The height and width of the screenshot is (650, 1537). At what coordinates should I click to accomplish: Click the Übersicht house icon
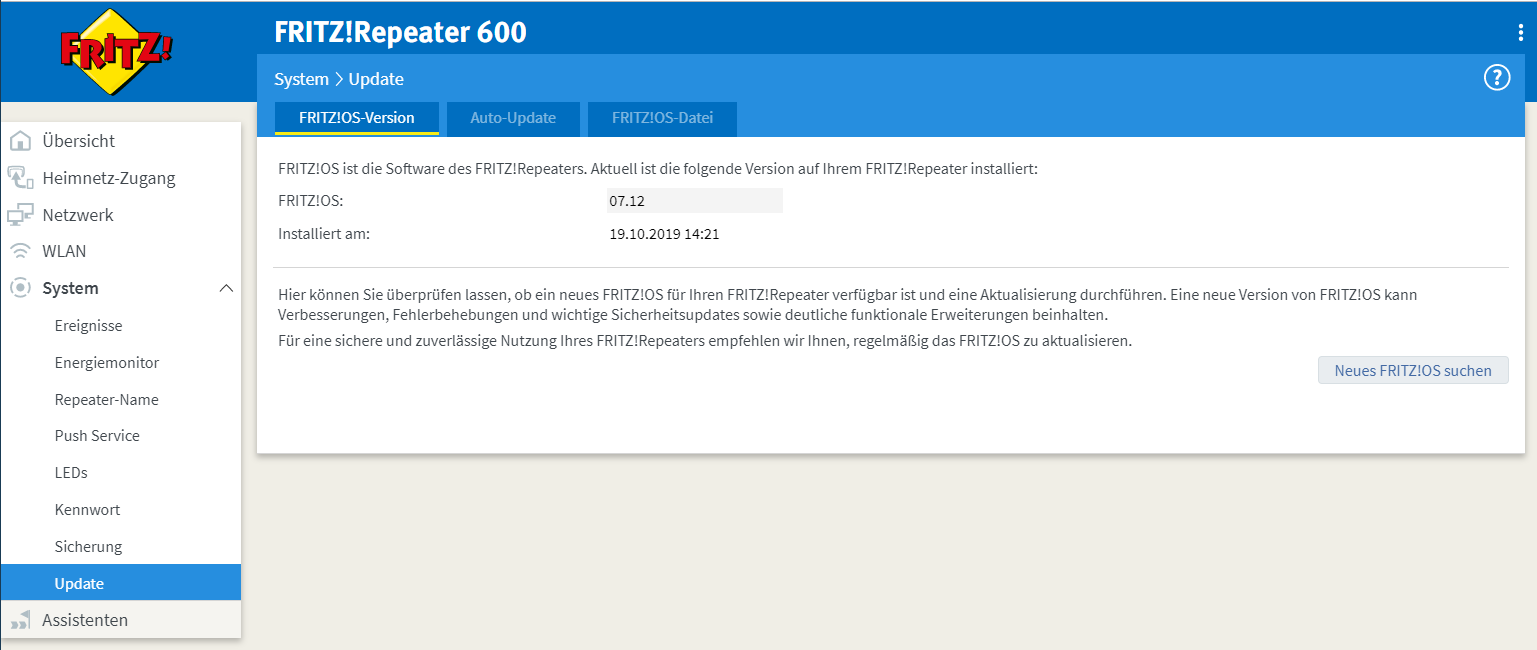point(20,141)
